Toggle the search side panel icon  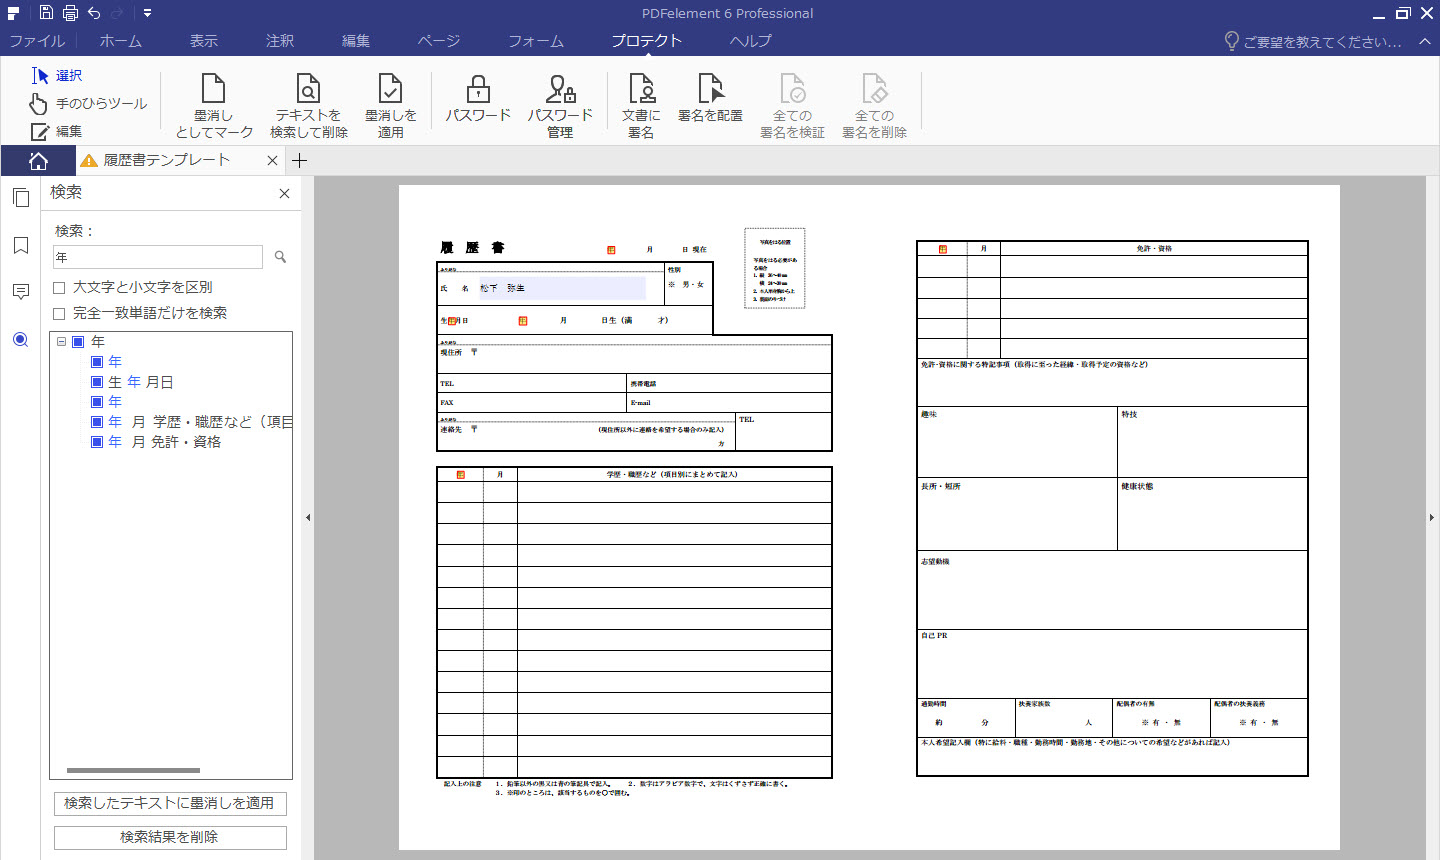pos(21,339)
